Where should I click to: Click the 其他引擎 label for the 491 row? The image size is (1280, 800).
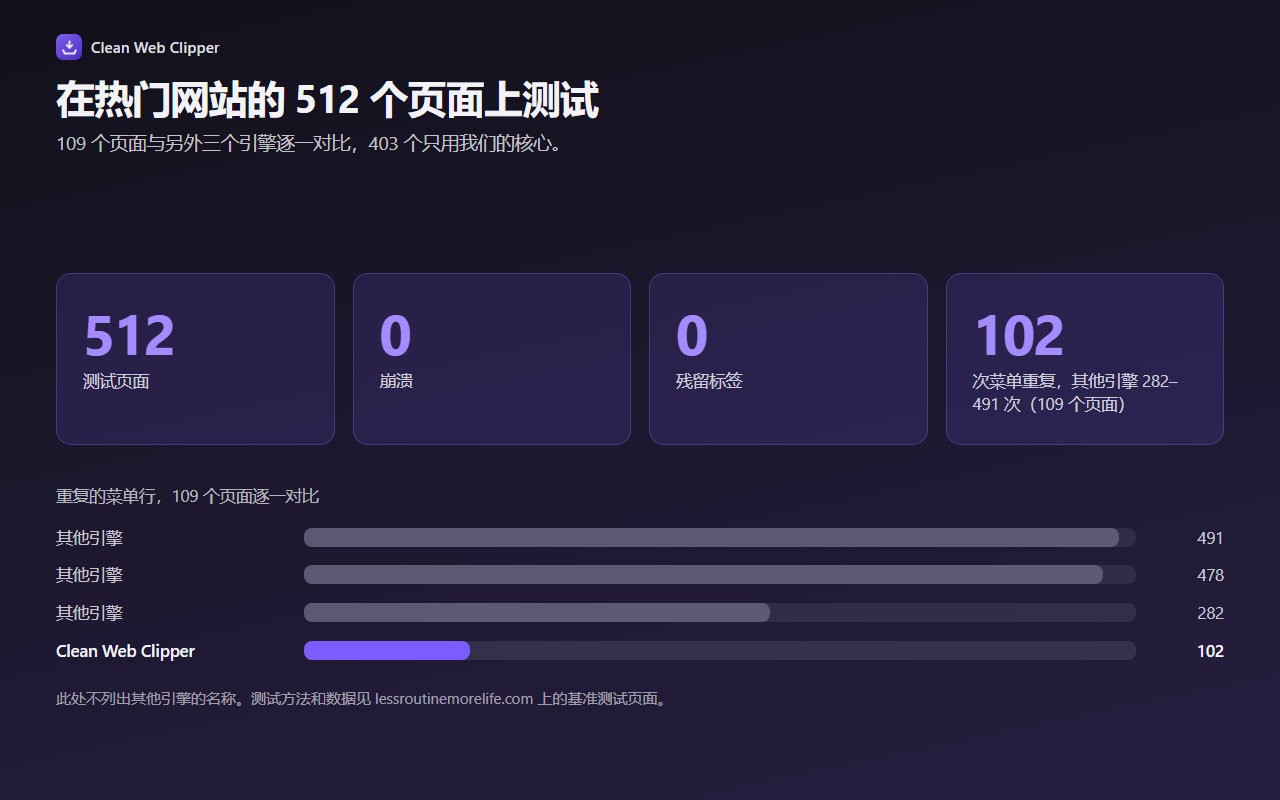coord(89,538)
